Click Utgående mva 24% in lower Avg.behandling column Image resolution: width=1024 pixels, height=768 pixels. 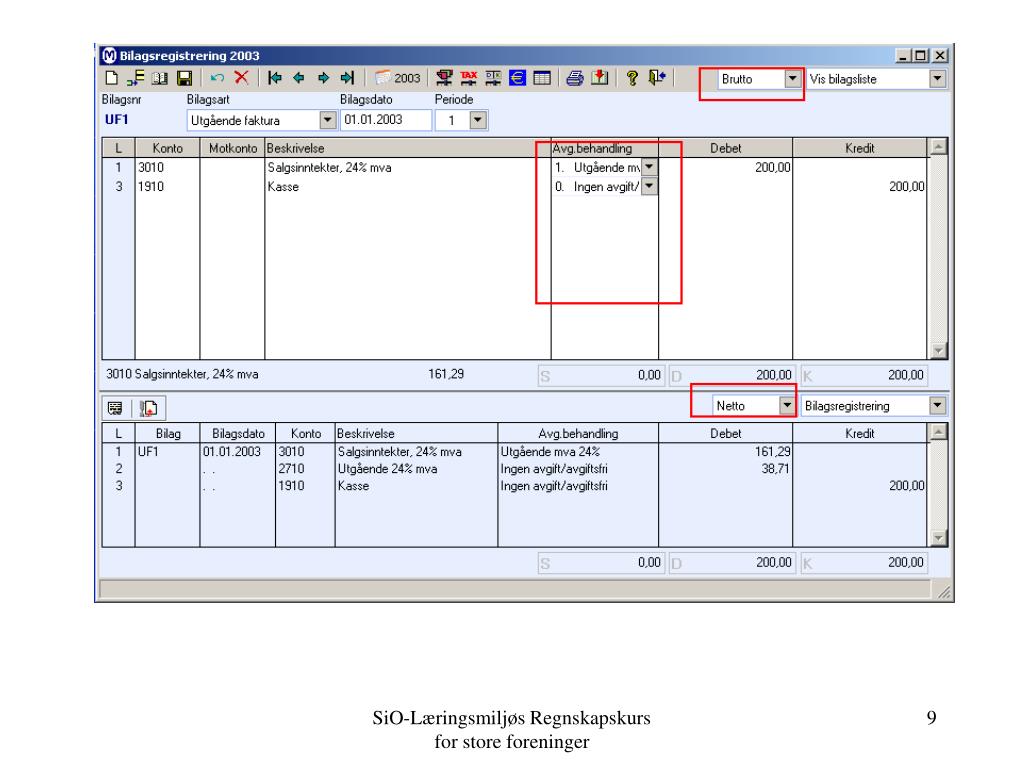[550, 452]
